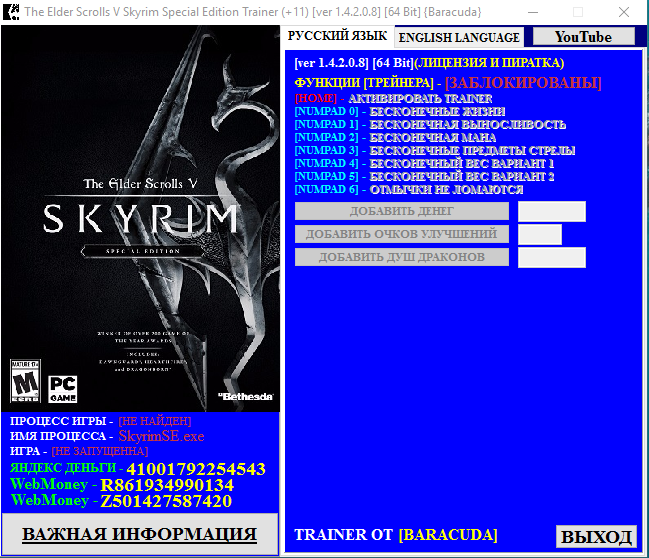Image resolution: width=649 pixels, height=558 pixels.
Task: Click the ДОБАВИТЬ ДЕНЕГ button
Action: pos(401,211)
